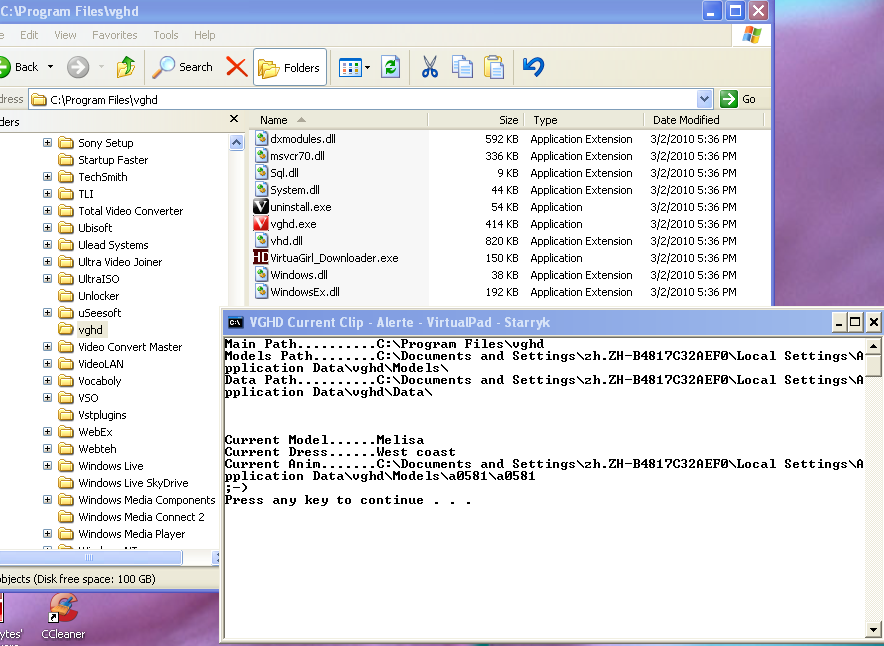884x646 pixels.
Task: Select the uninstall.exe file icon
Action: (260, 207)
